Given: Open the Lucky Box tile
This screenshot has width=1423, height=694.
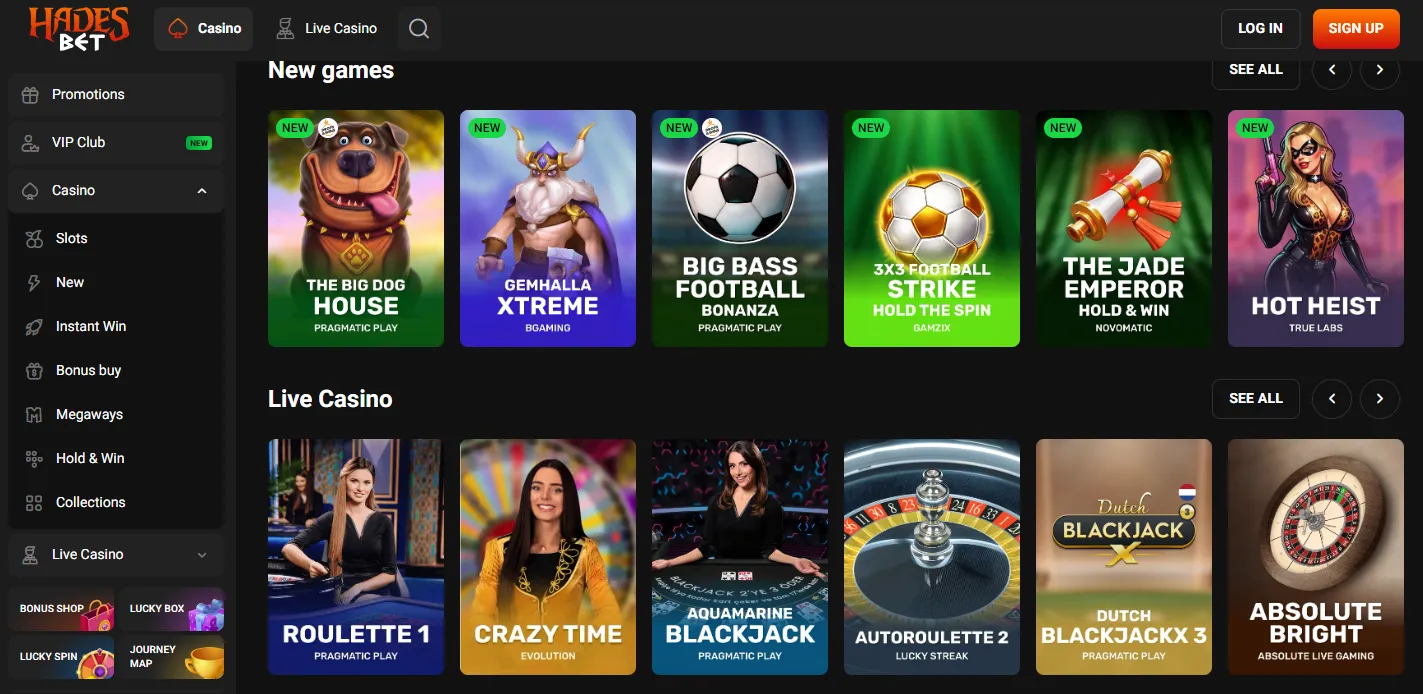Looking at the screenshot, I should tap(171, 608).
